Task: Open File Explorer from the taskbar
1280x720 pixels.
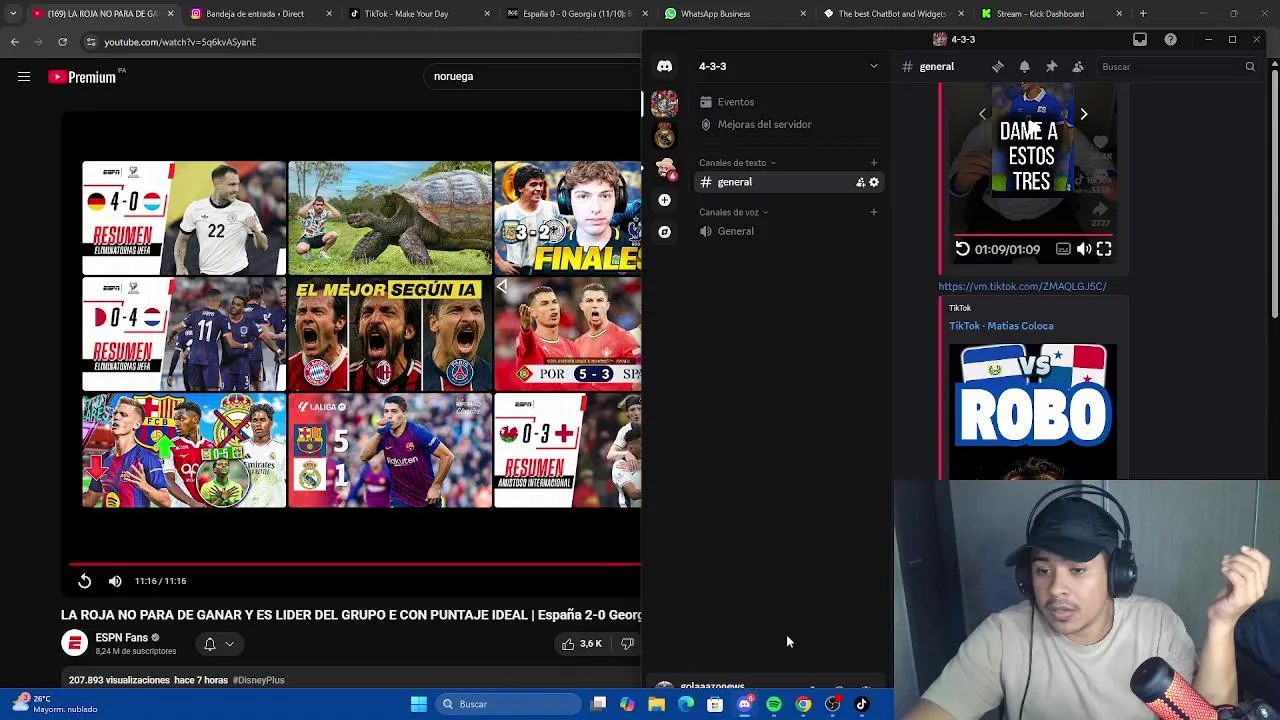Action: tap(656, 704)
